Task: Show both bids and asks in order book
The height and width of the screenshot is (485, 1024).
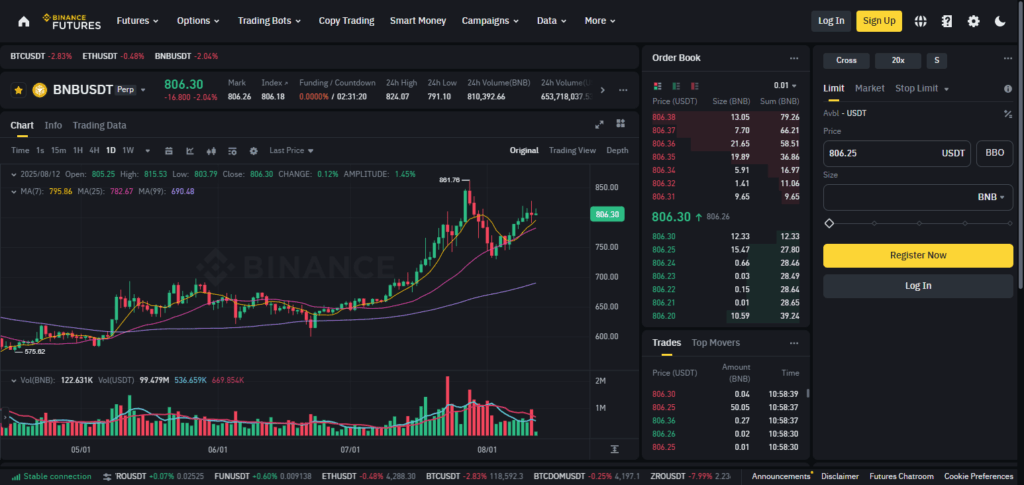Action: (x=658, y=86)
